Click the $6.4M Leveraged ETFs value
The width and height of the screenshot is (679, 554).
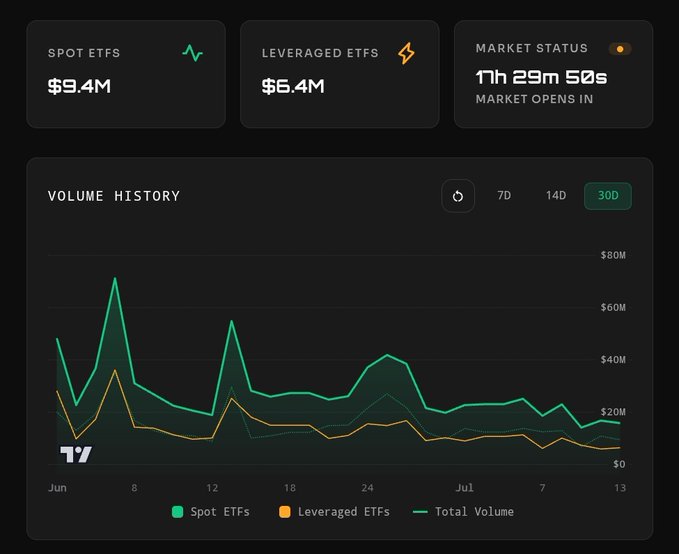293,86
